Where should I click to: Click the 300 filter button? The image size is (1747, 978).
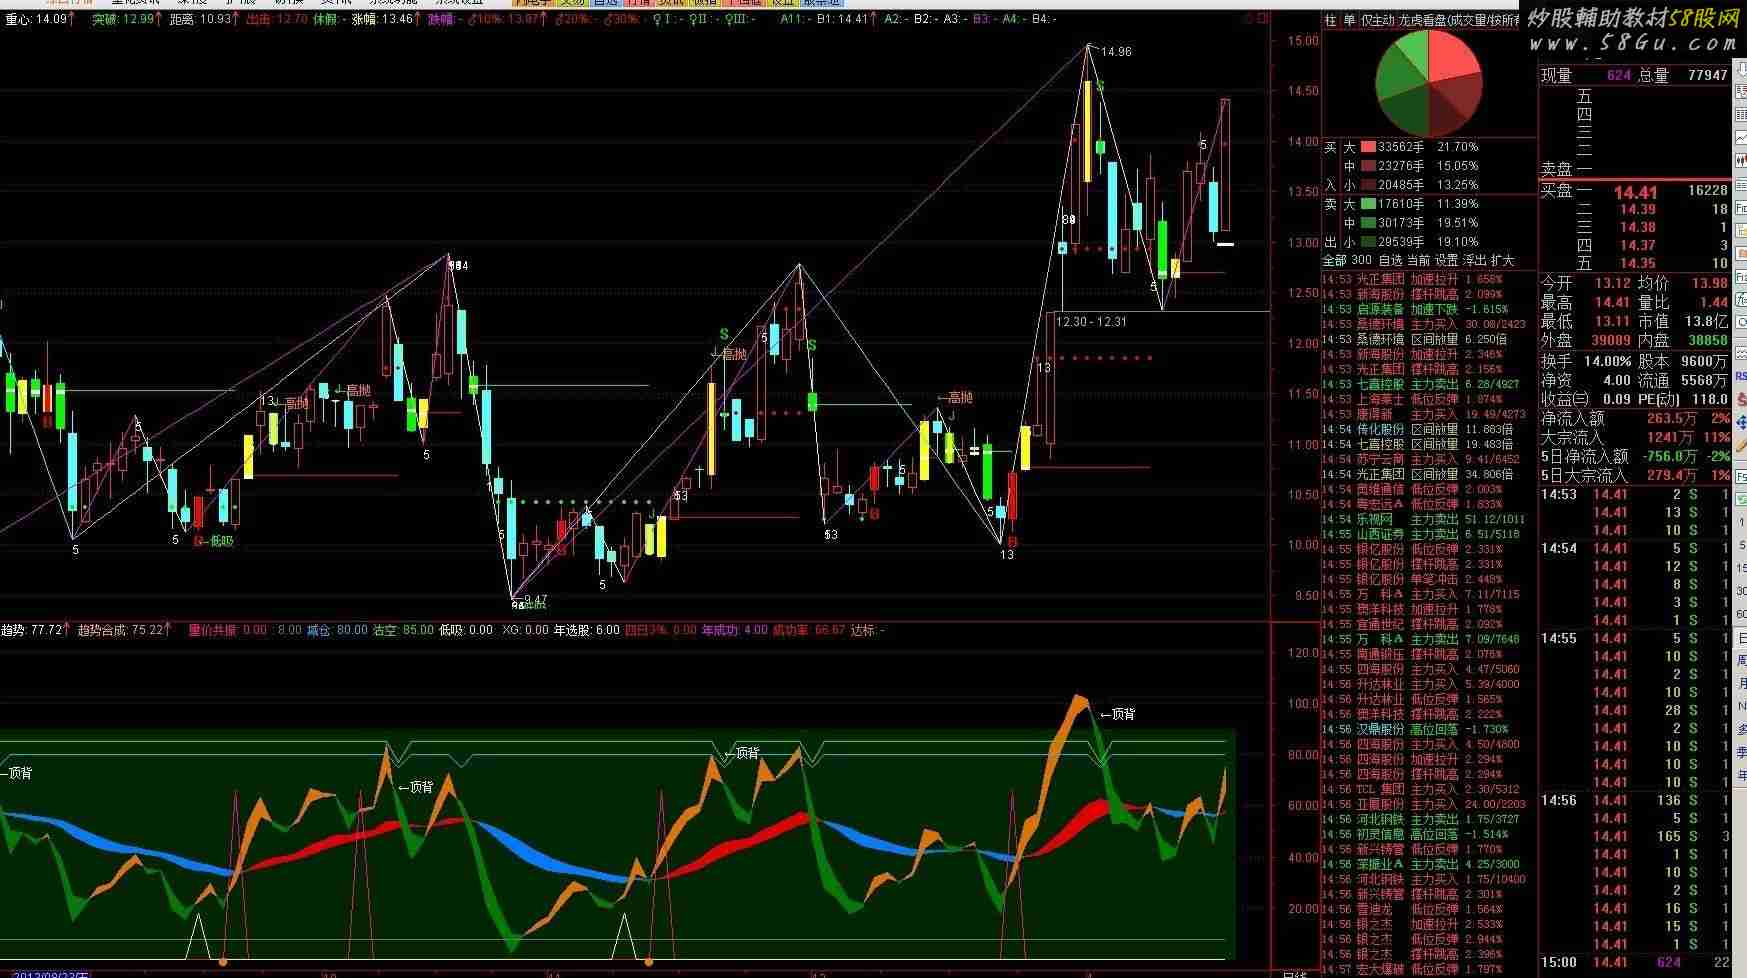click(1360, 260)
